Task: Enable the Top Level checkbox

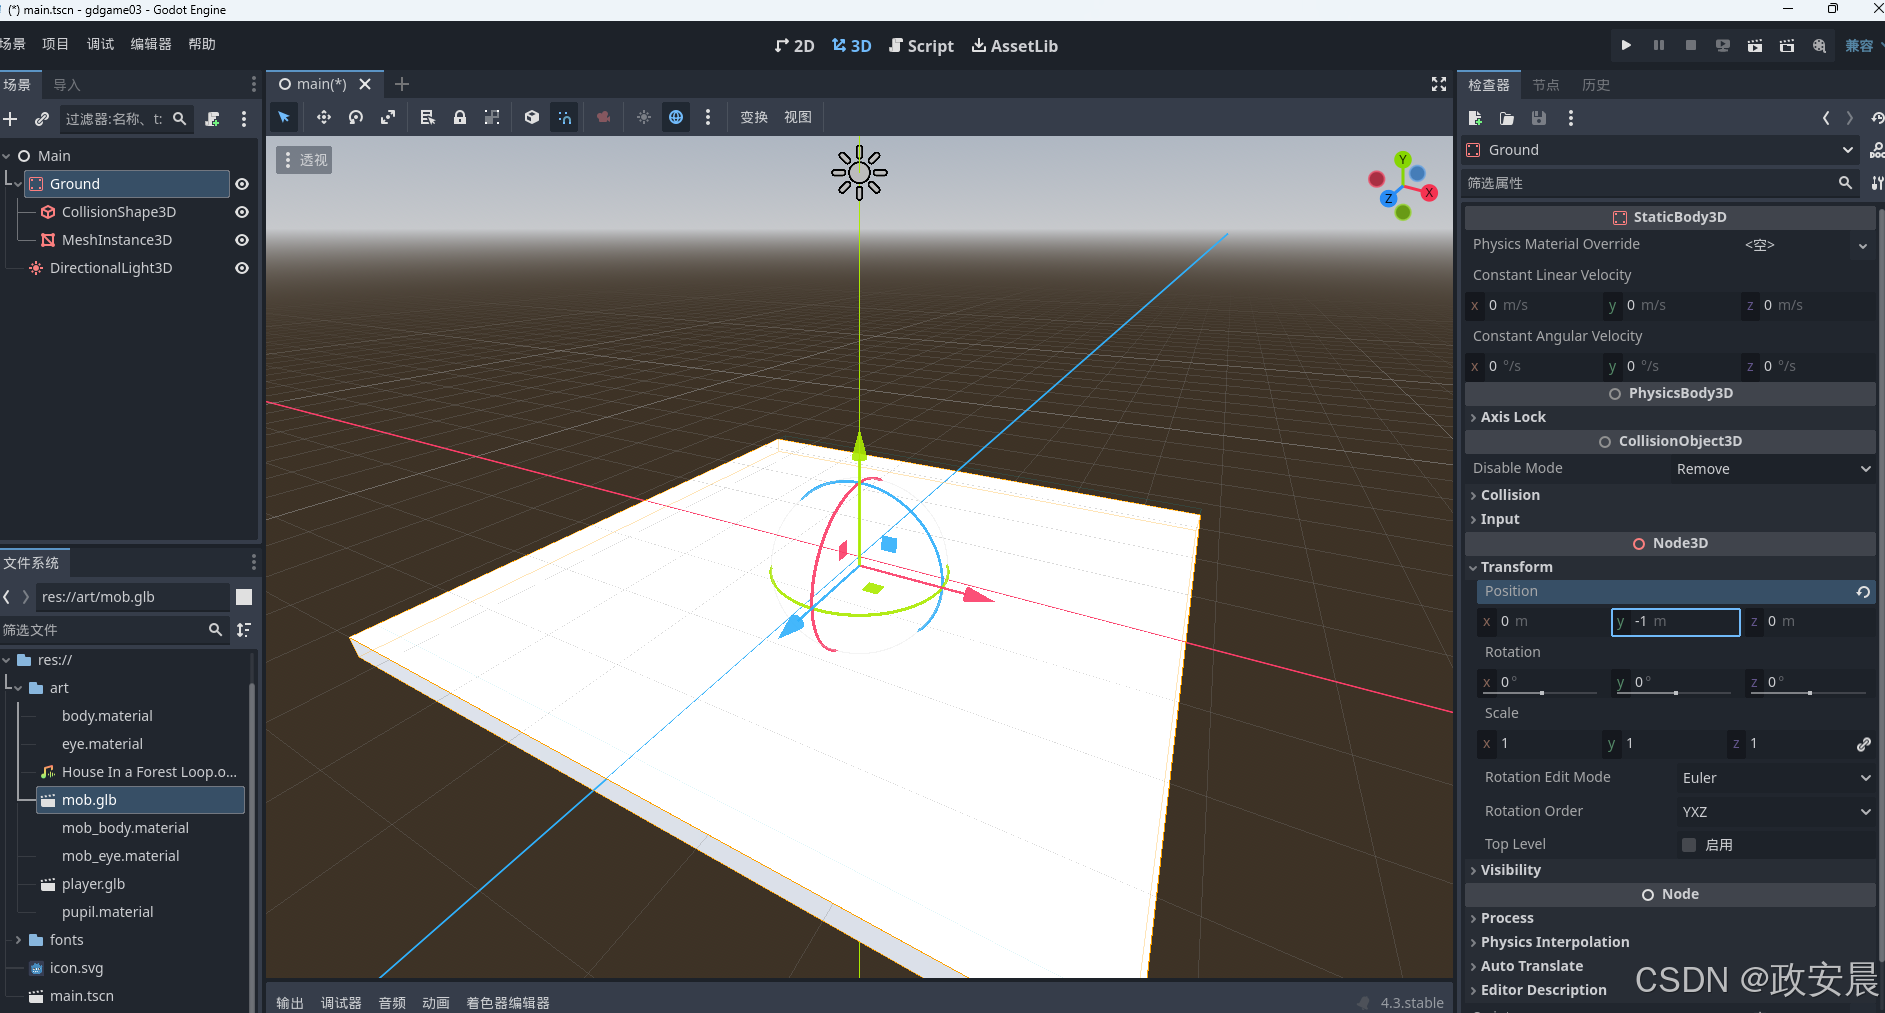Action: click(1689, 845)
